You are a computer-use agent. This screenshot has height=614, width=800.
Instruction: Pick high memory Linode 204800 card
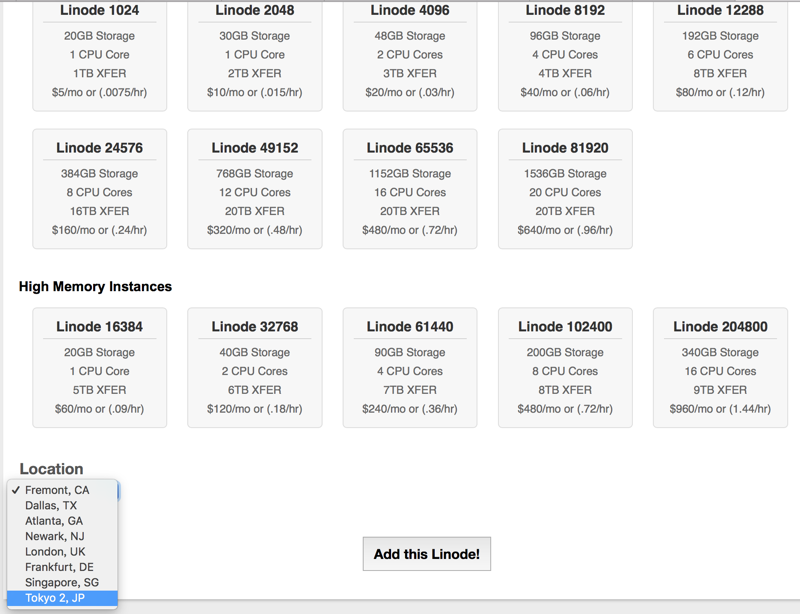tap(720, 367)
